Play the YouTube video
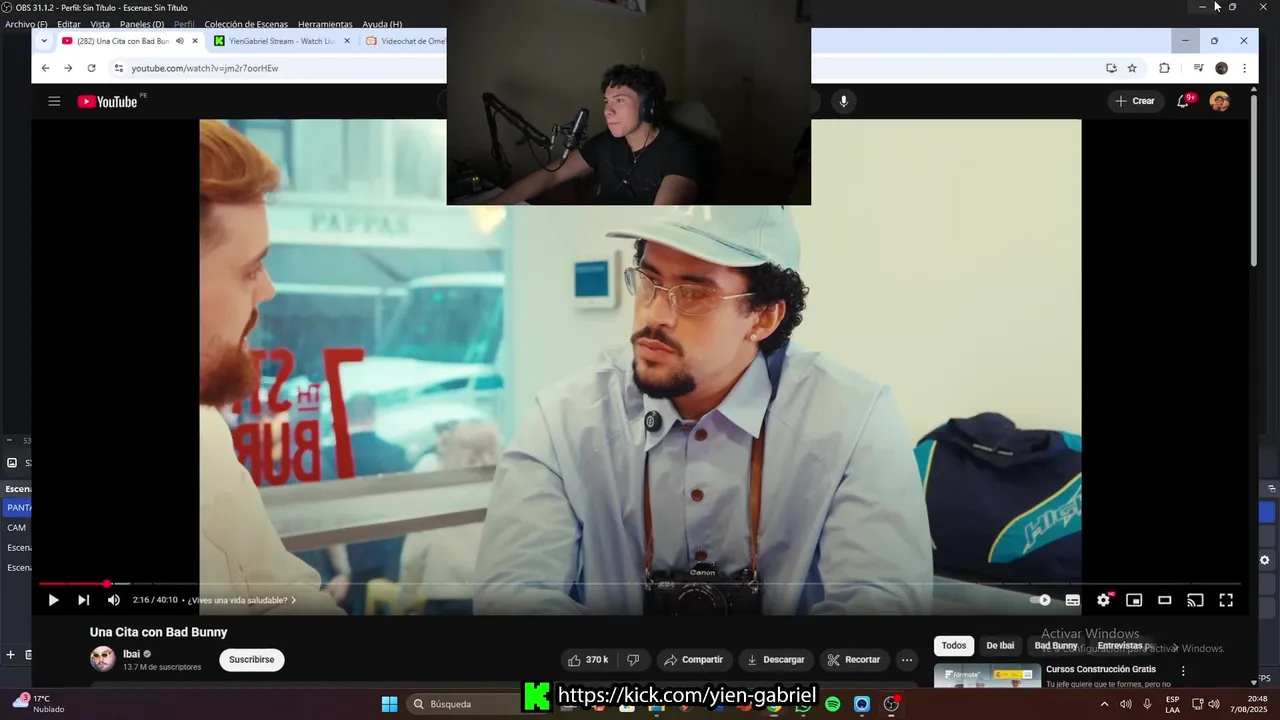This screenshot has height=720, width=1280. [x=53, y=600]
